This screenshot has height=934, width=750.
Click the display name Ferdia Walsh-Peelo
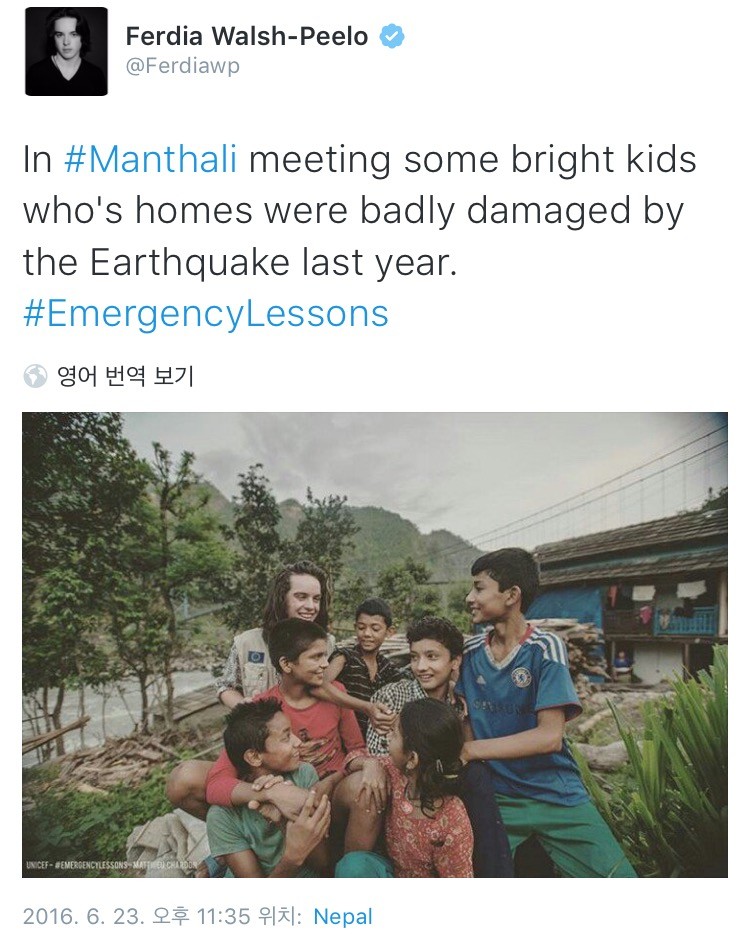point(247,37)
